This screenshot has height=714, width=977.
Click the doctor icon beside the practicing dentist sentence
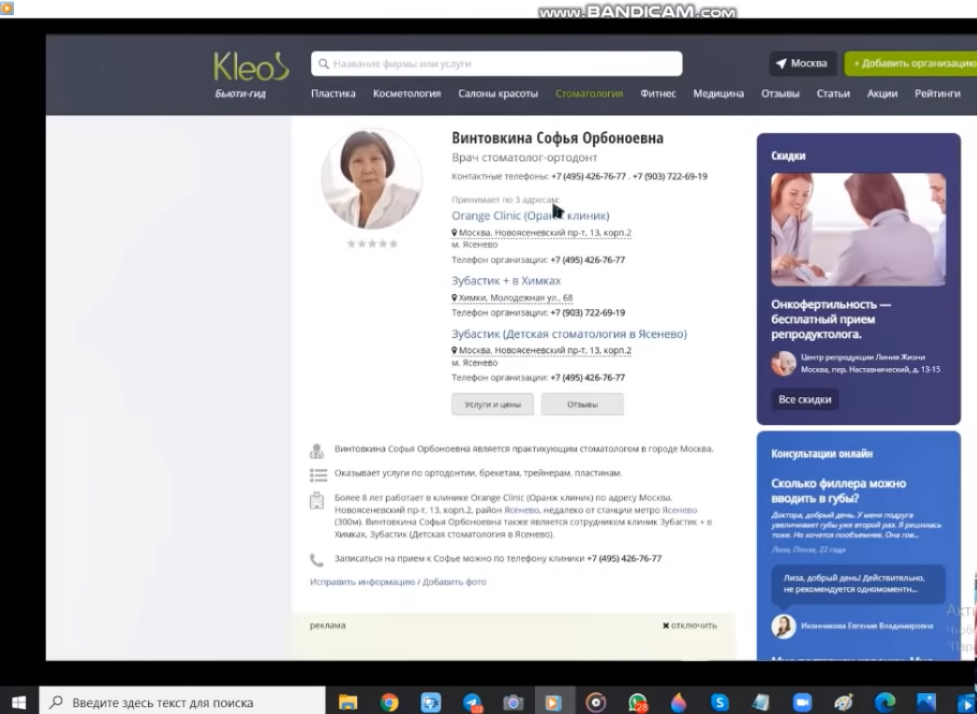coord(317,450)
